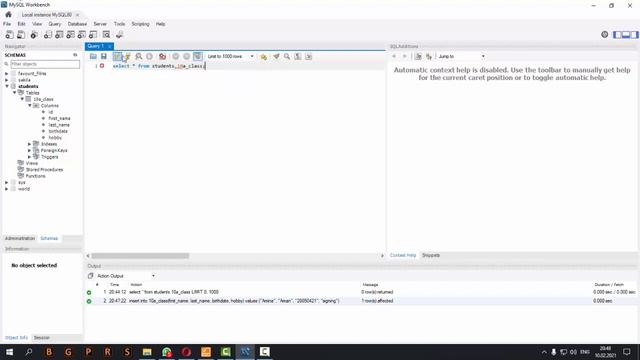Toggle stop execution on error
The width and height of the screenshot is (640, 360).
point(162,56)
